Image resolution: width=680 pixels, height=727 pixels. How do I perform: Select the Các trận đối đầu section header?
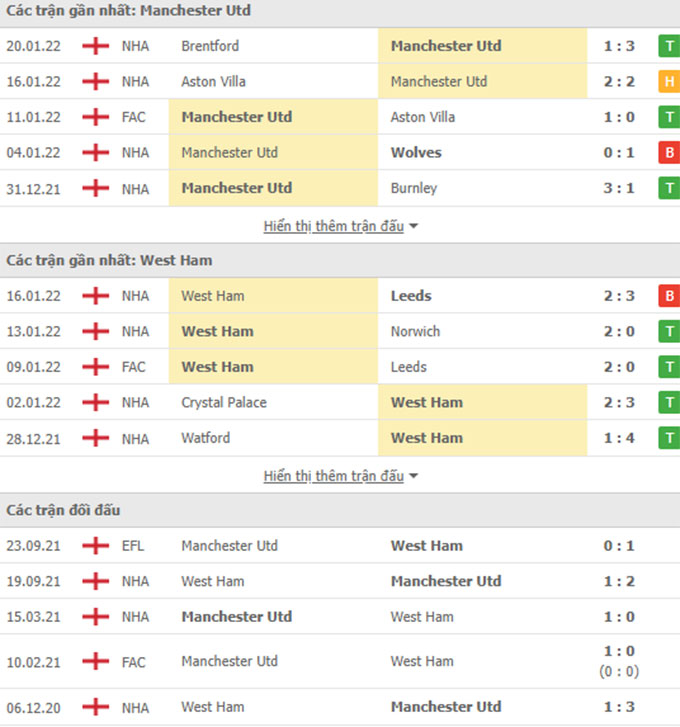click(64, 511)
